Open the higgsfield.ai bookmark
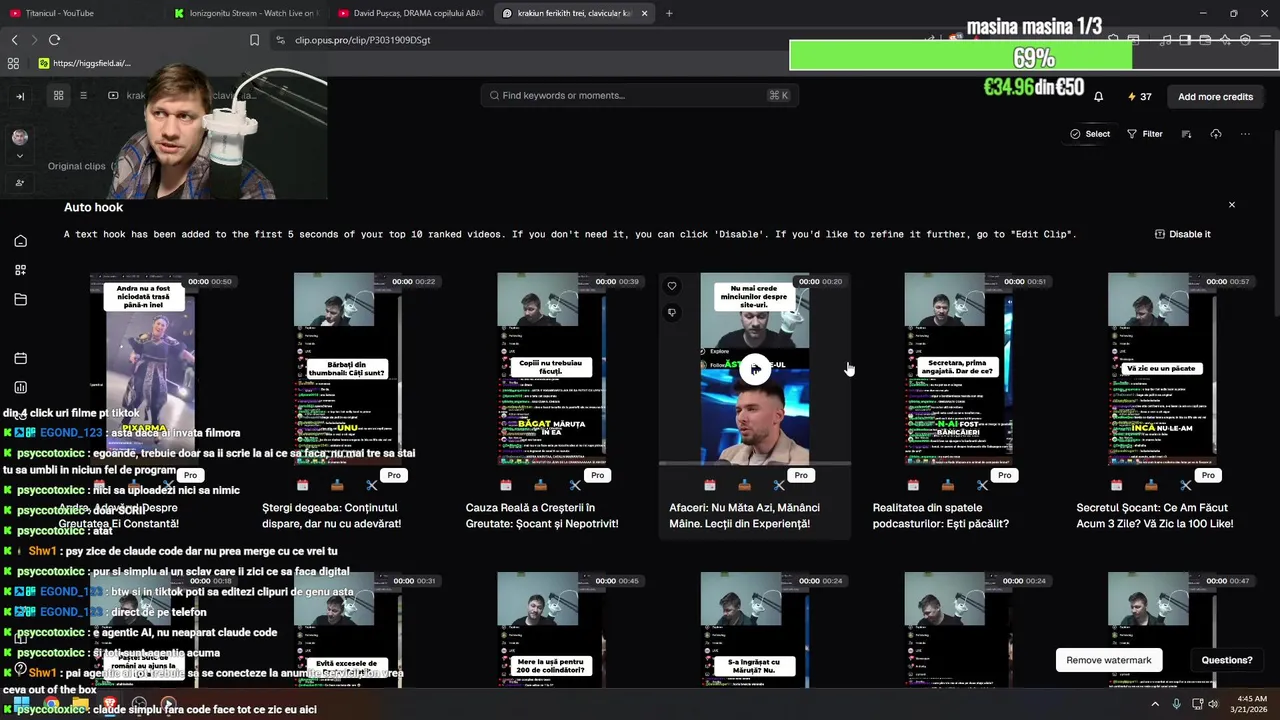This screenshot has width=1280, height=720. pyautogui.click(x=84, y=63)
